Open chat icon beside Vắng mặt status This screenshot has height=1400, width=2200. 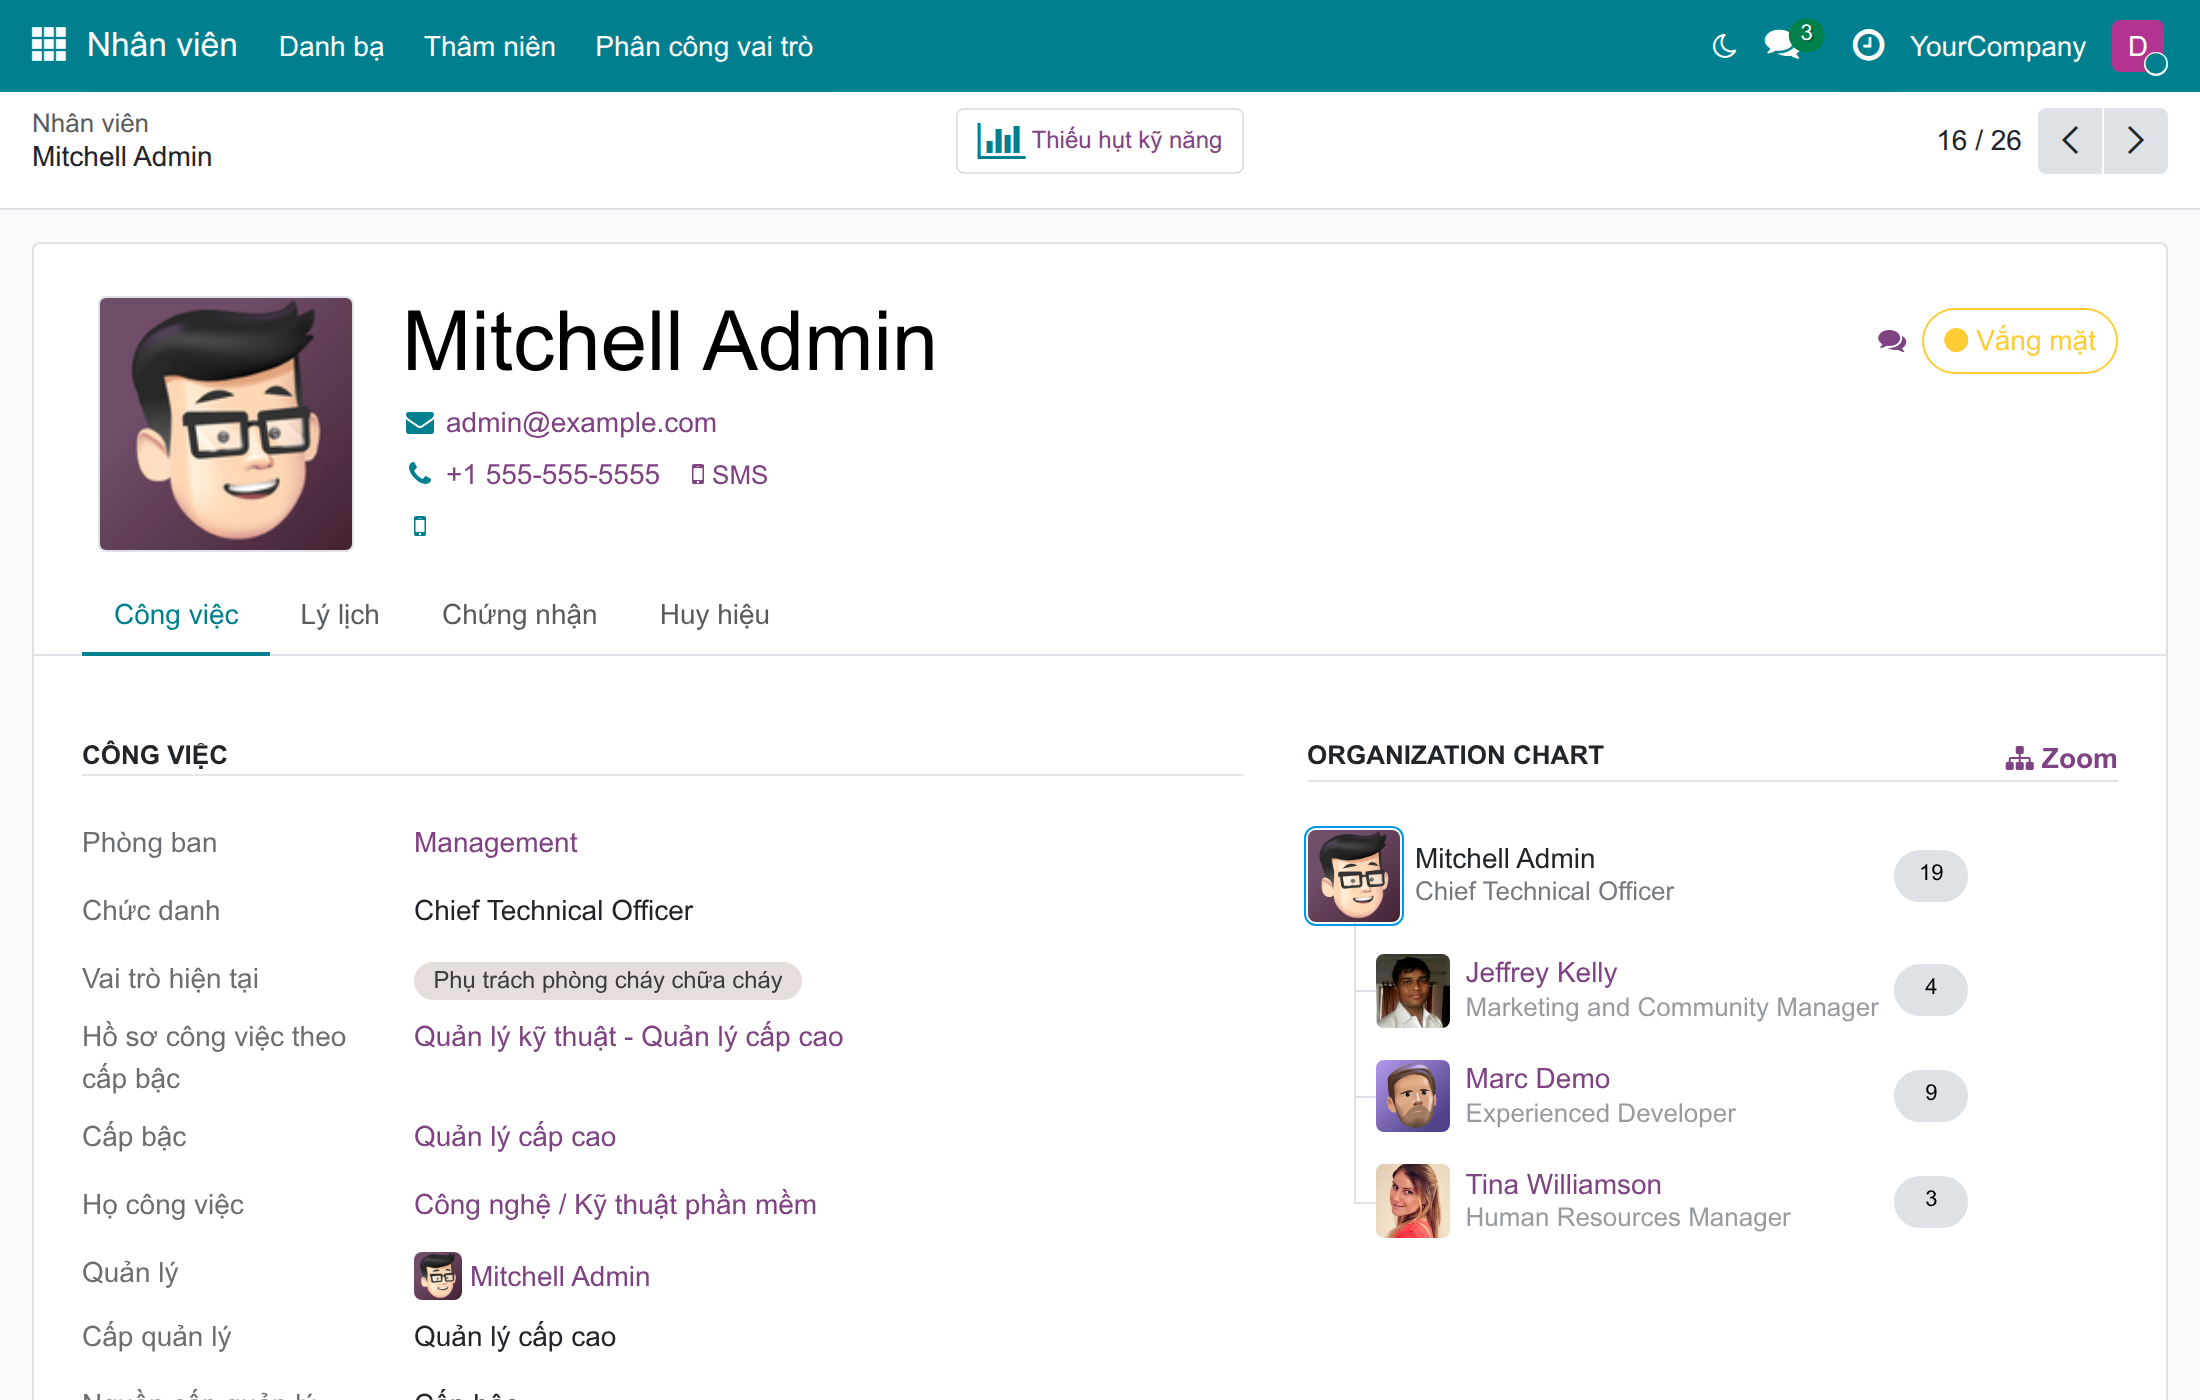pyautogui.click(x=1891, y=341)
